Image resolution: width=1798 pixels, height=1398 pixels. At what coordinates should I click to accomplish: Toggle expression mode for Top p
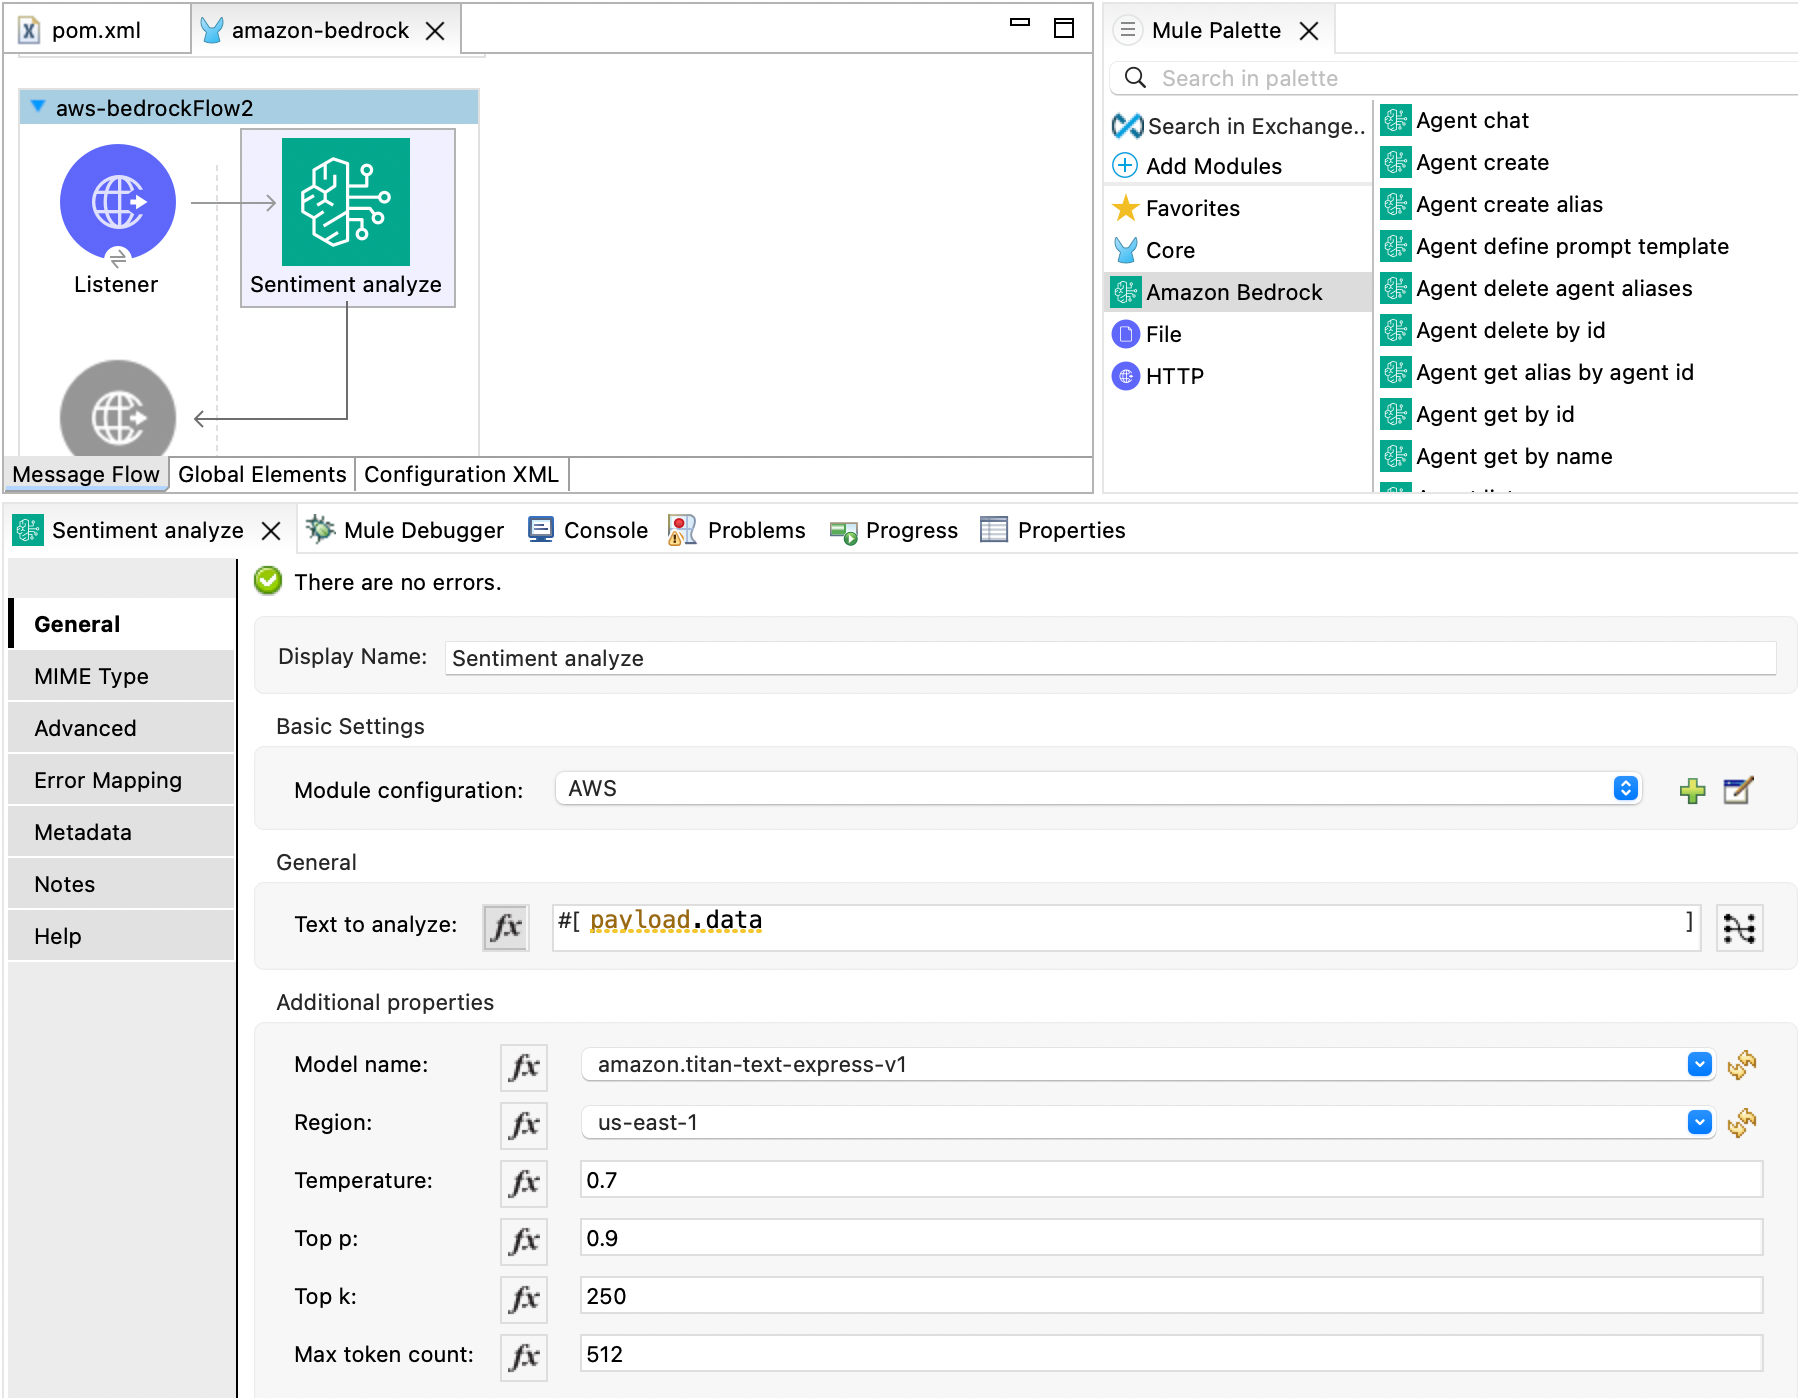[x=524, y=1241]
